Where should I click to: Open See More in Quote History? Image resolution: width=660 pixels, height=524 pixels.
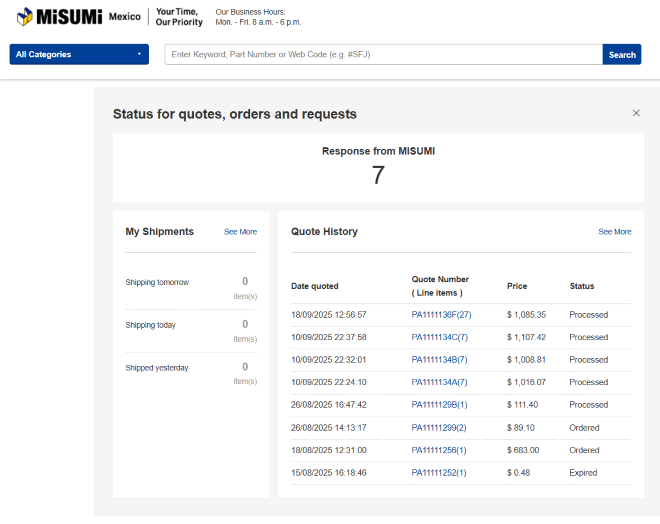[614, 232]
